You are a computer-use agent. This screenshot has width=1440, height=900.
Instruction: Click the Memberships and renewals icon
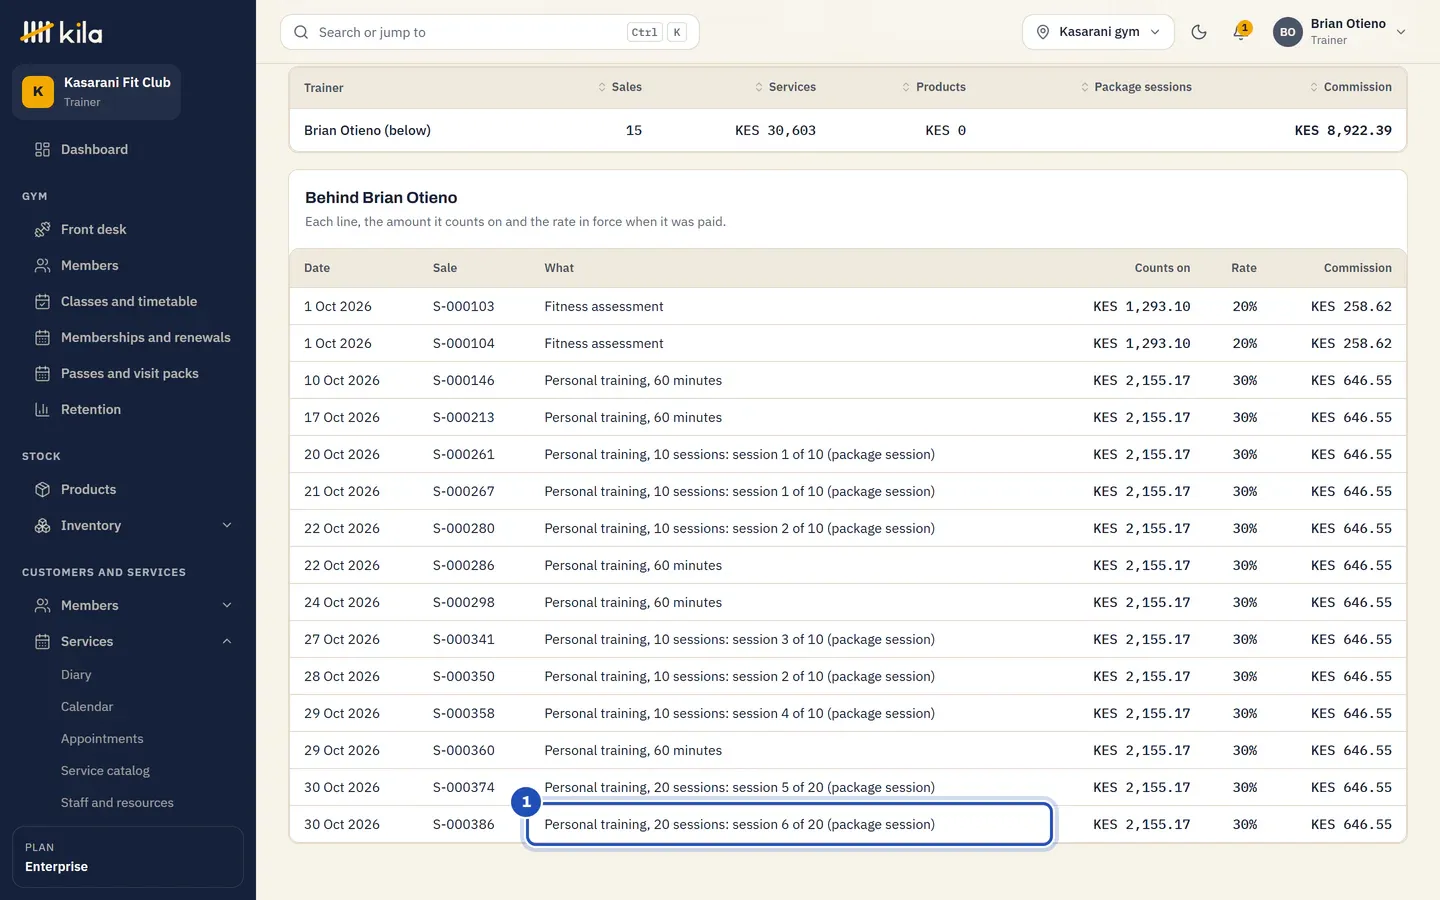[x=42, y=338]
